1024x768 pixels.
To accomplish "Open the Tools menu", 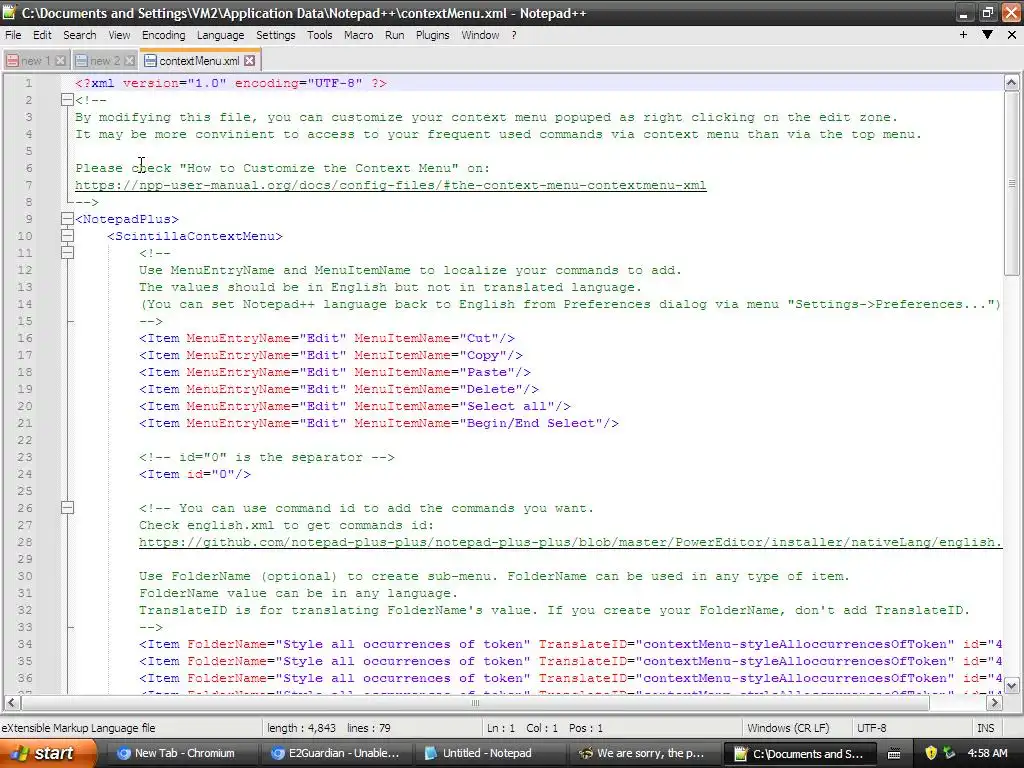I will [320, 35].
